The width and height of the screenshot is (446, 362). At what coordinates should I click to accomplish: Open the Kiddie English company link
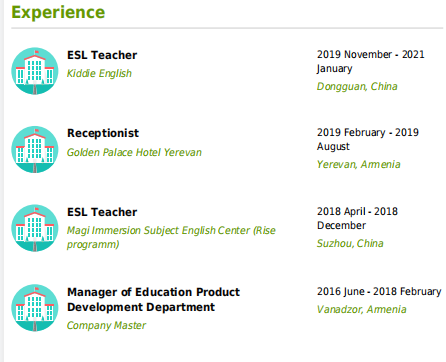pos(99,73)
